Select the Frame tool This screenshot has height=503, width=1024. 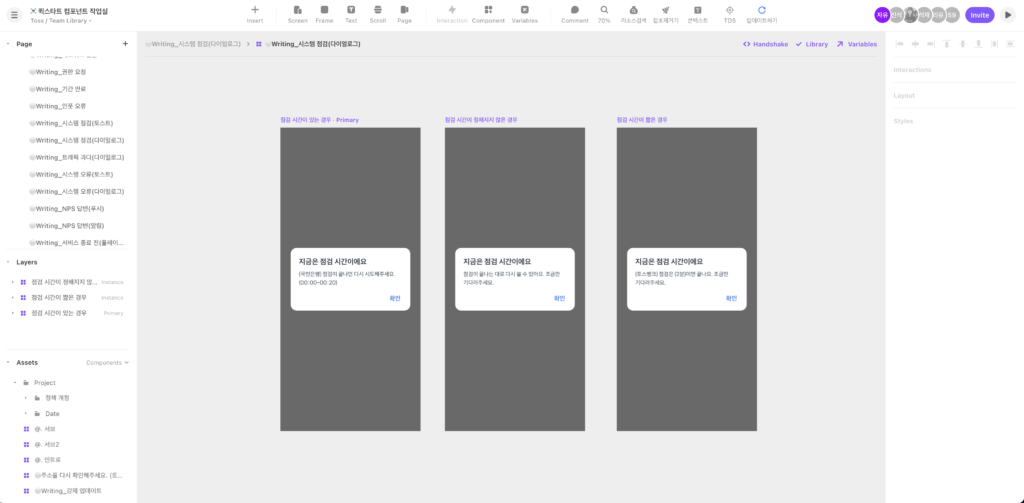[325, 14]
